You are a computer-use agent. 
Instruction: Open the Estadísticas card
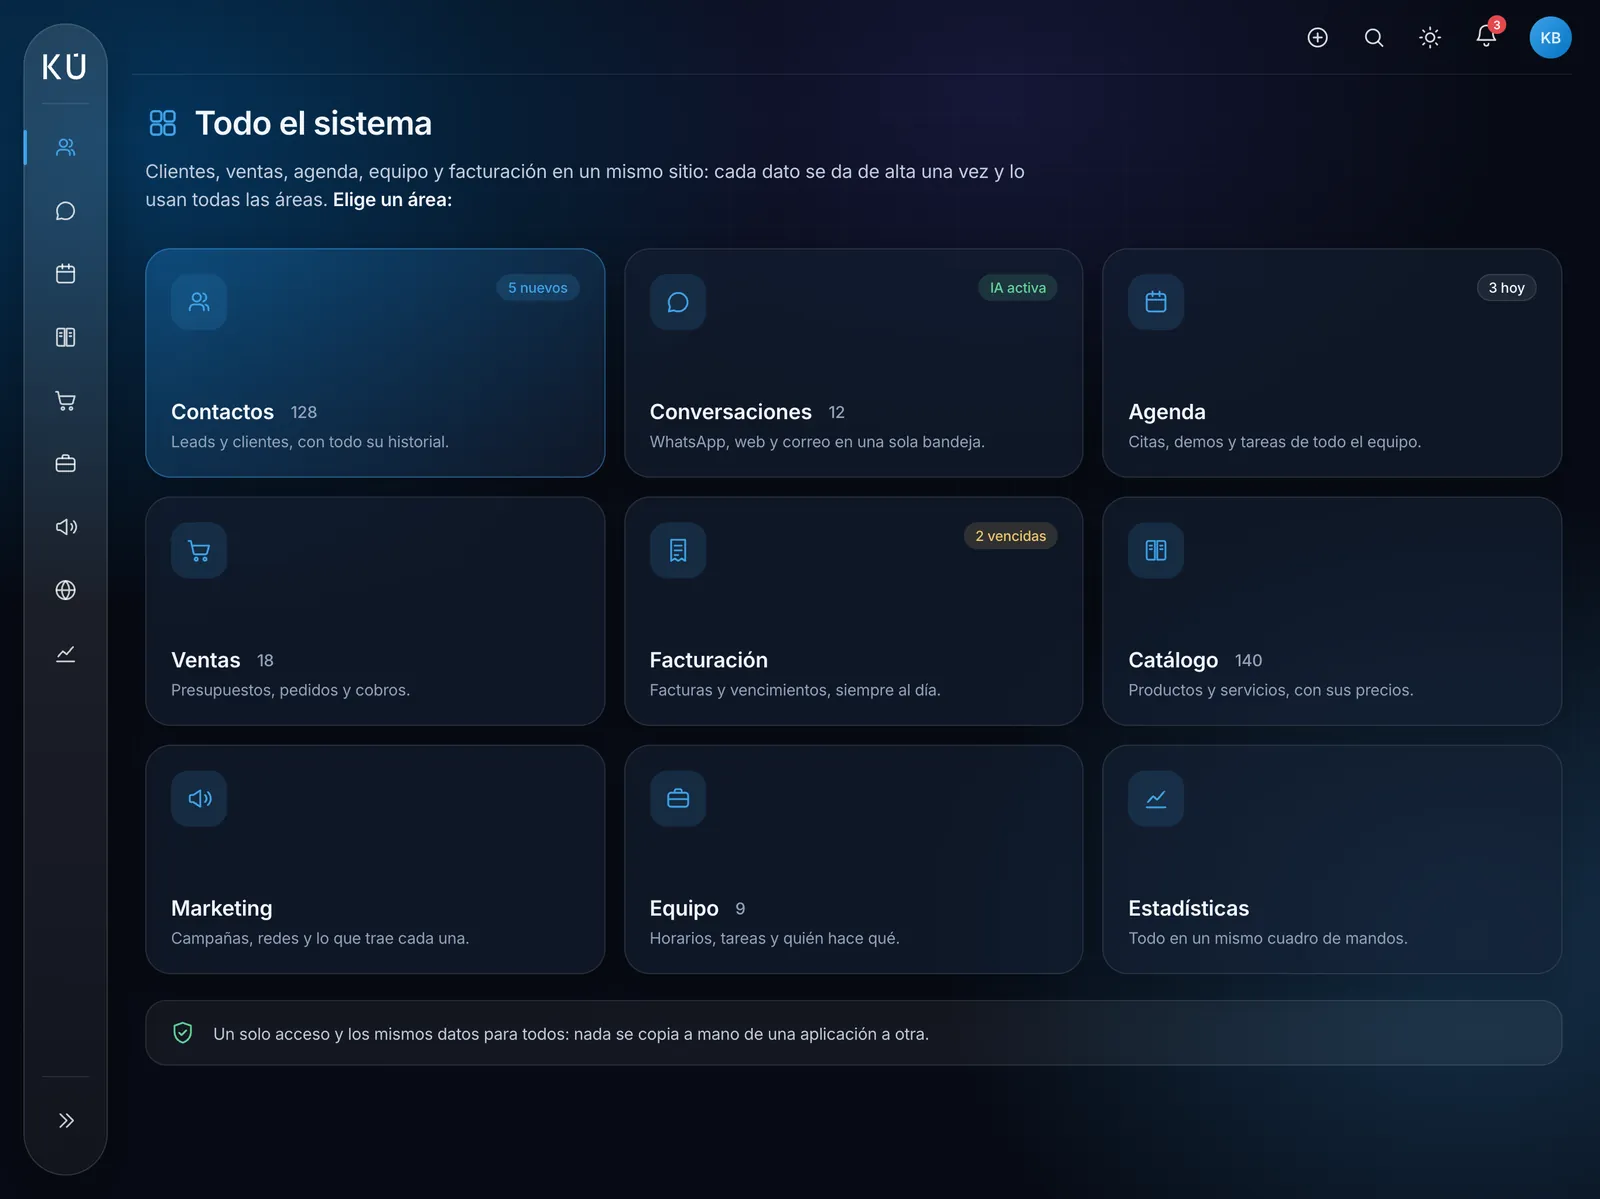click(1332, 859)
